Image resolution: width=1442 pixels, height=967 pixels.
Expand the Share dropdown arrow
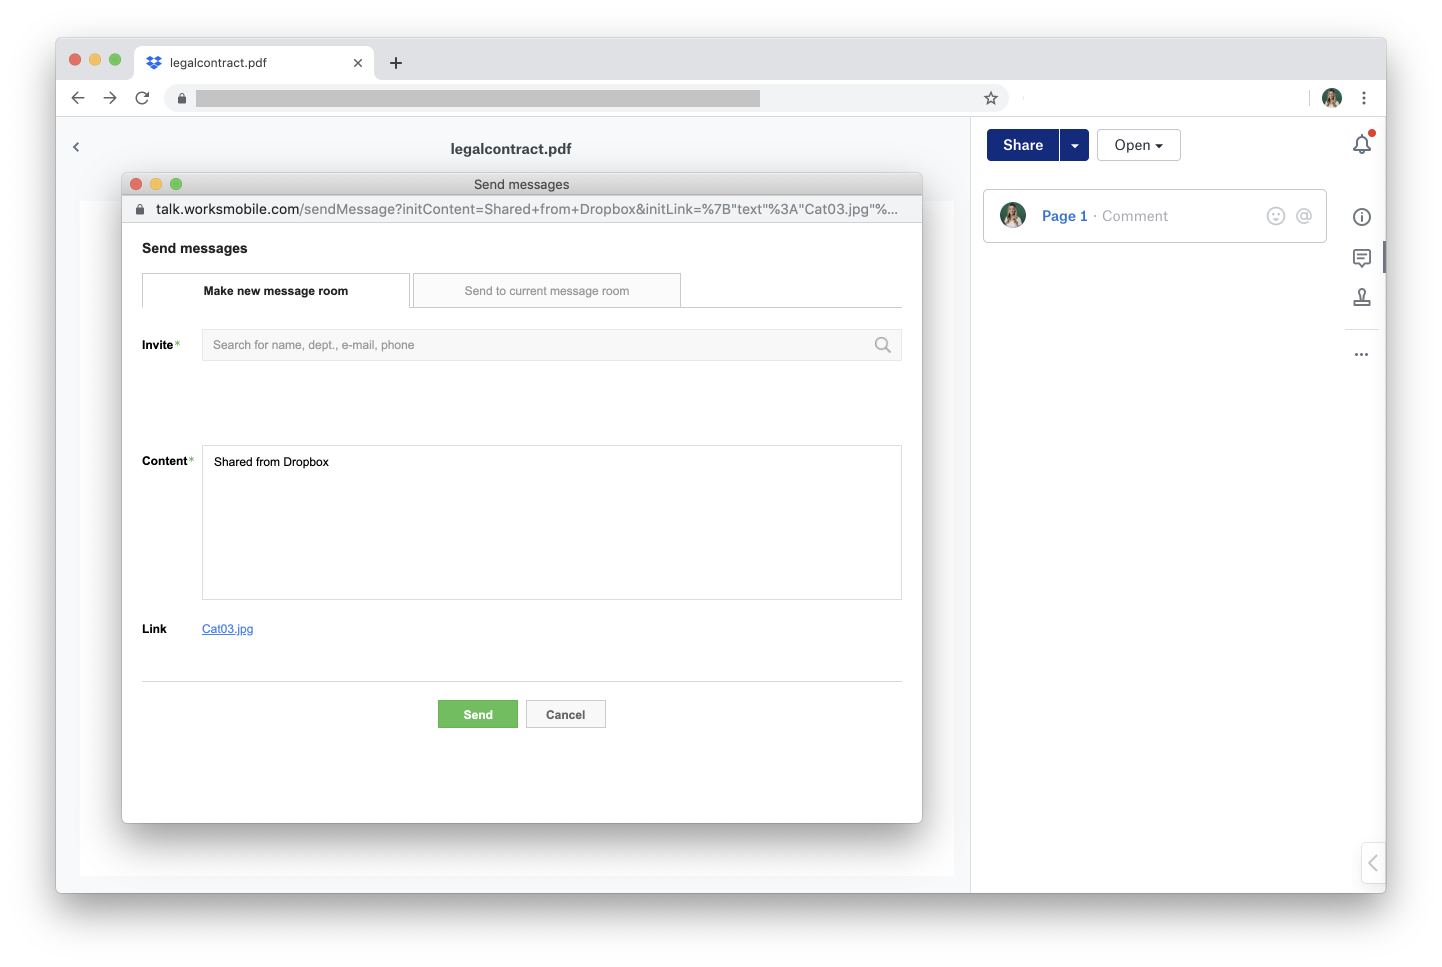[x=1074, y=145]
